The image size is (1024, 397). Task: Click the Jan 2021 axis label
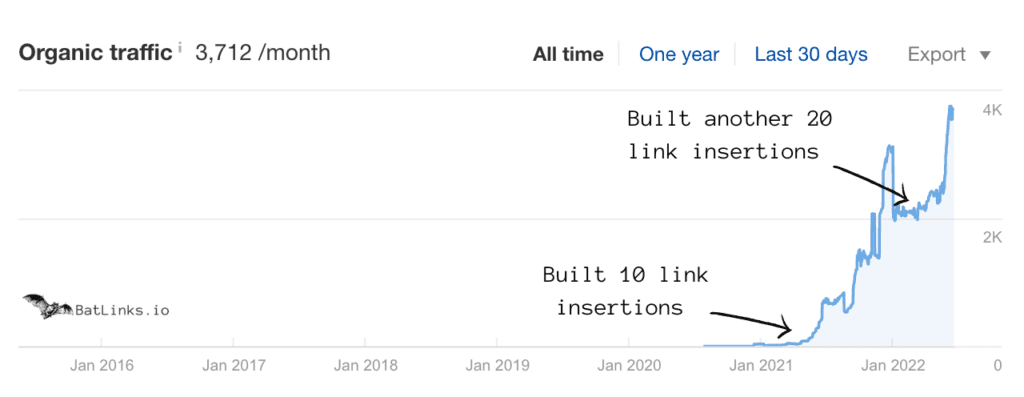pos(760,366)
